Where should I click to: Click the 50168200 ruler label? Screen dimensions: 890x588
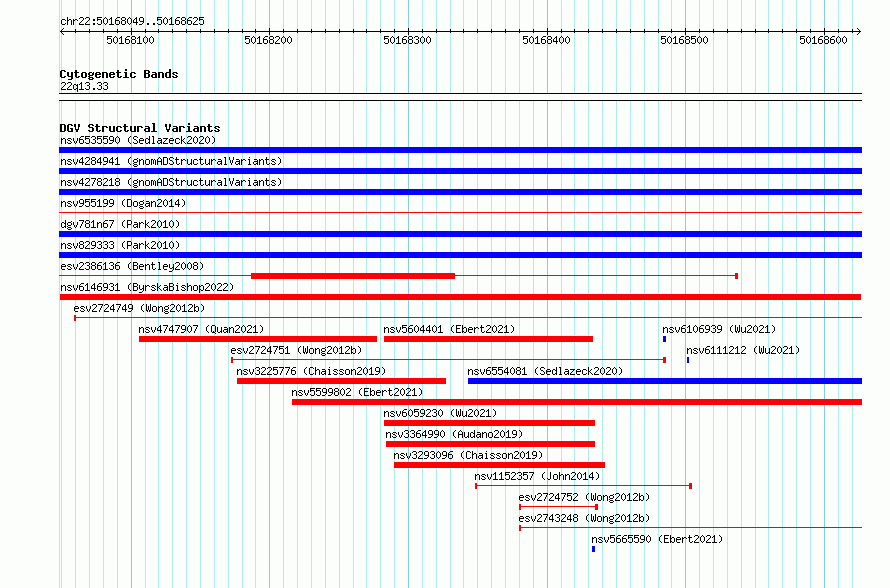point(268,40)
